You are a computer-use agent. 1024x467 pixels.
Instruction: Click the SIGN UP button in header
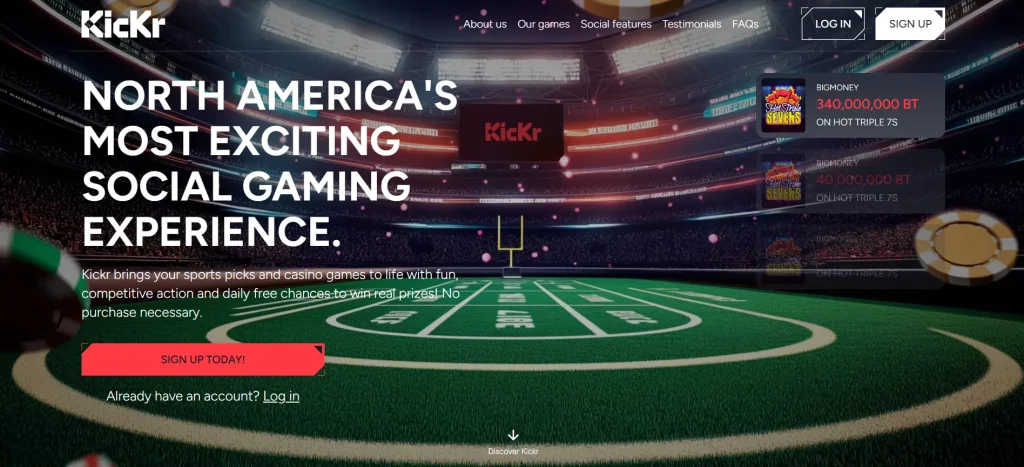[910, 24]
